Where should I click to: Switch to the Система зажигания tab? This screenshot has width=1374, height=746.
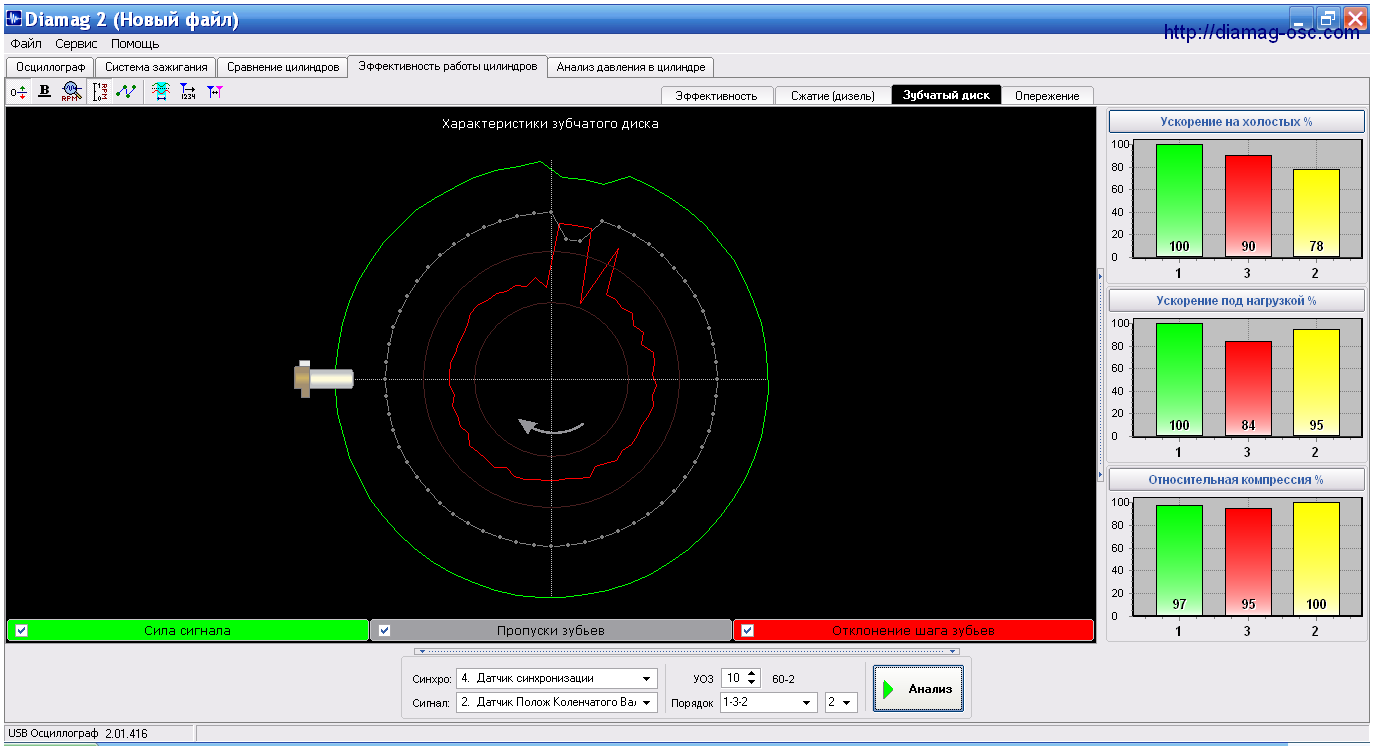[x=156, y=67]
